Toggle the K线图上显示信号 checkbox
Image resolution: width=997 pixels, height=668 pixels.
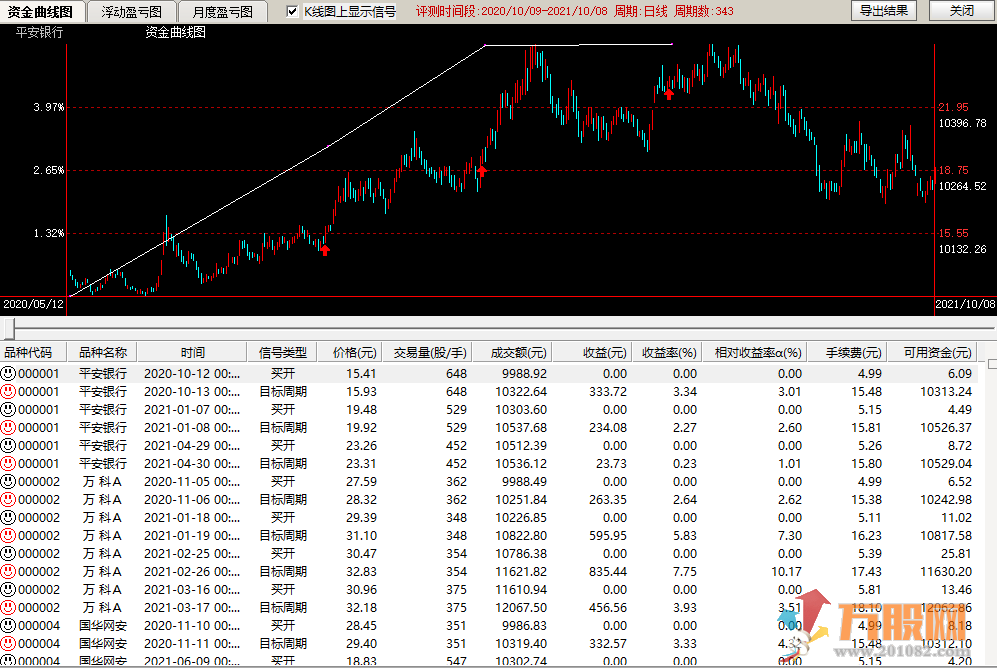[x=292, y=11]
